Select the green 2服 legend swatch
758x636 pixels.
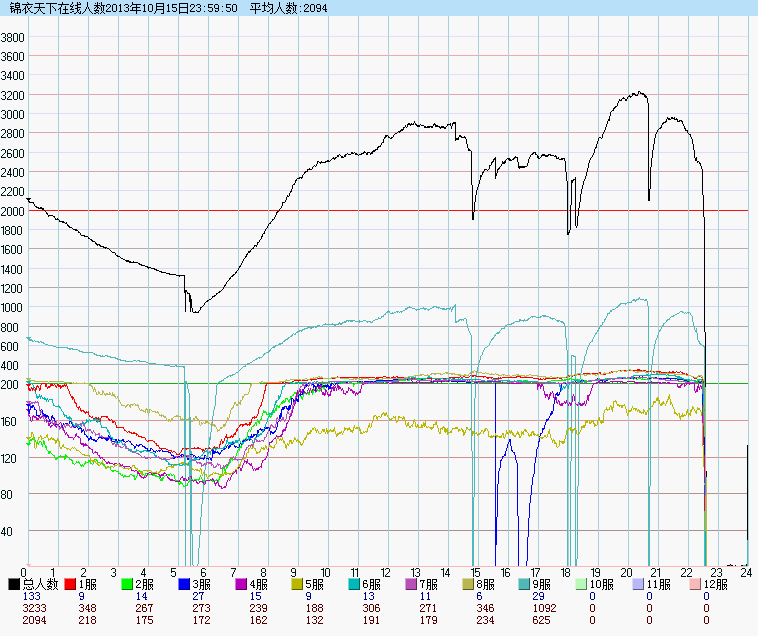[128, 584]
